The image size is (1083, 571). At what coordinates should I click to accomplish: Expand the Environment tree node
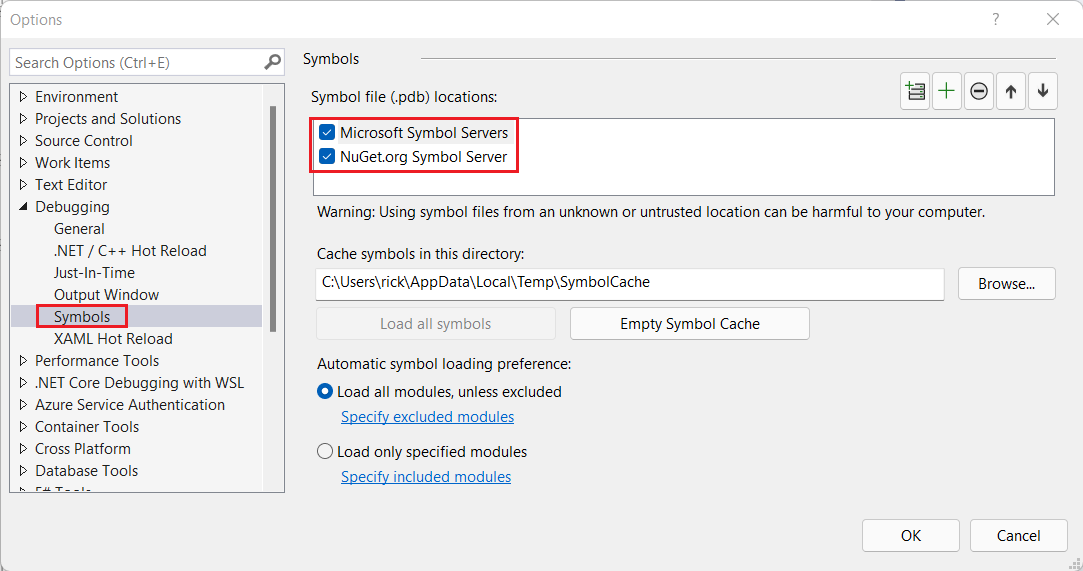click(23, 97)
